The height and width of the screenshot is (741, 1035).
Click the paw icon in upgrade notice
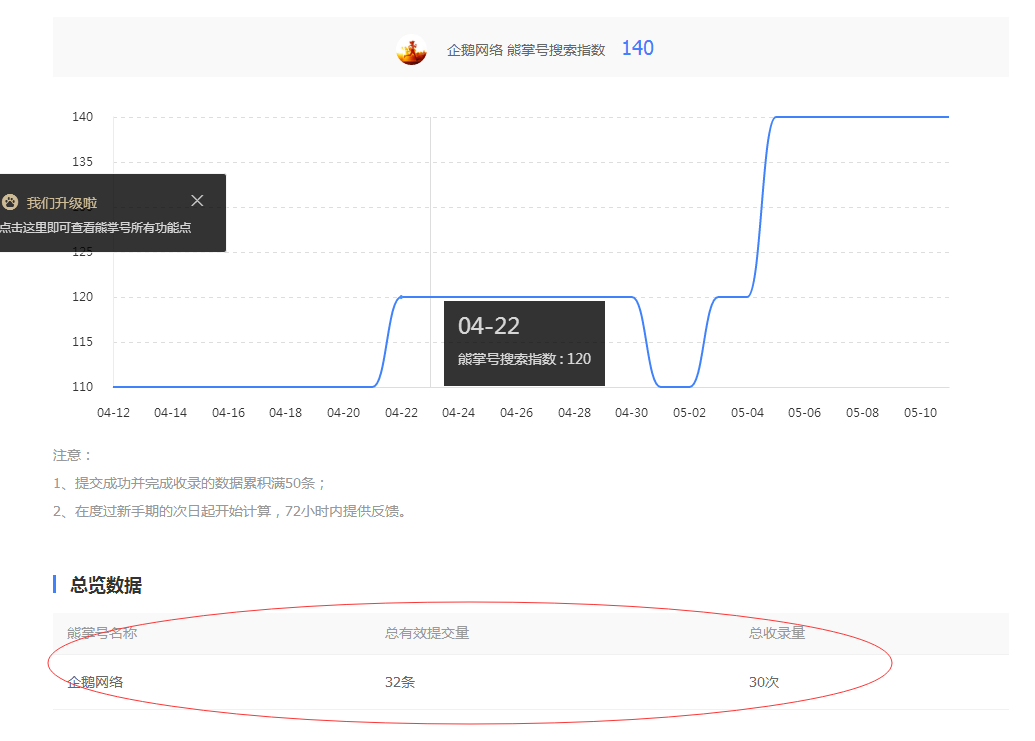tap(10, 202)
